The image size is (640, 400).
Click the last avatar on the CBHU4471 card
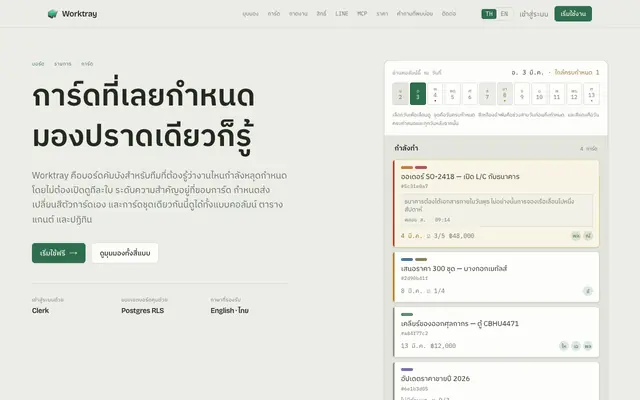[x=588, y=346]
